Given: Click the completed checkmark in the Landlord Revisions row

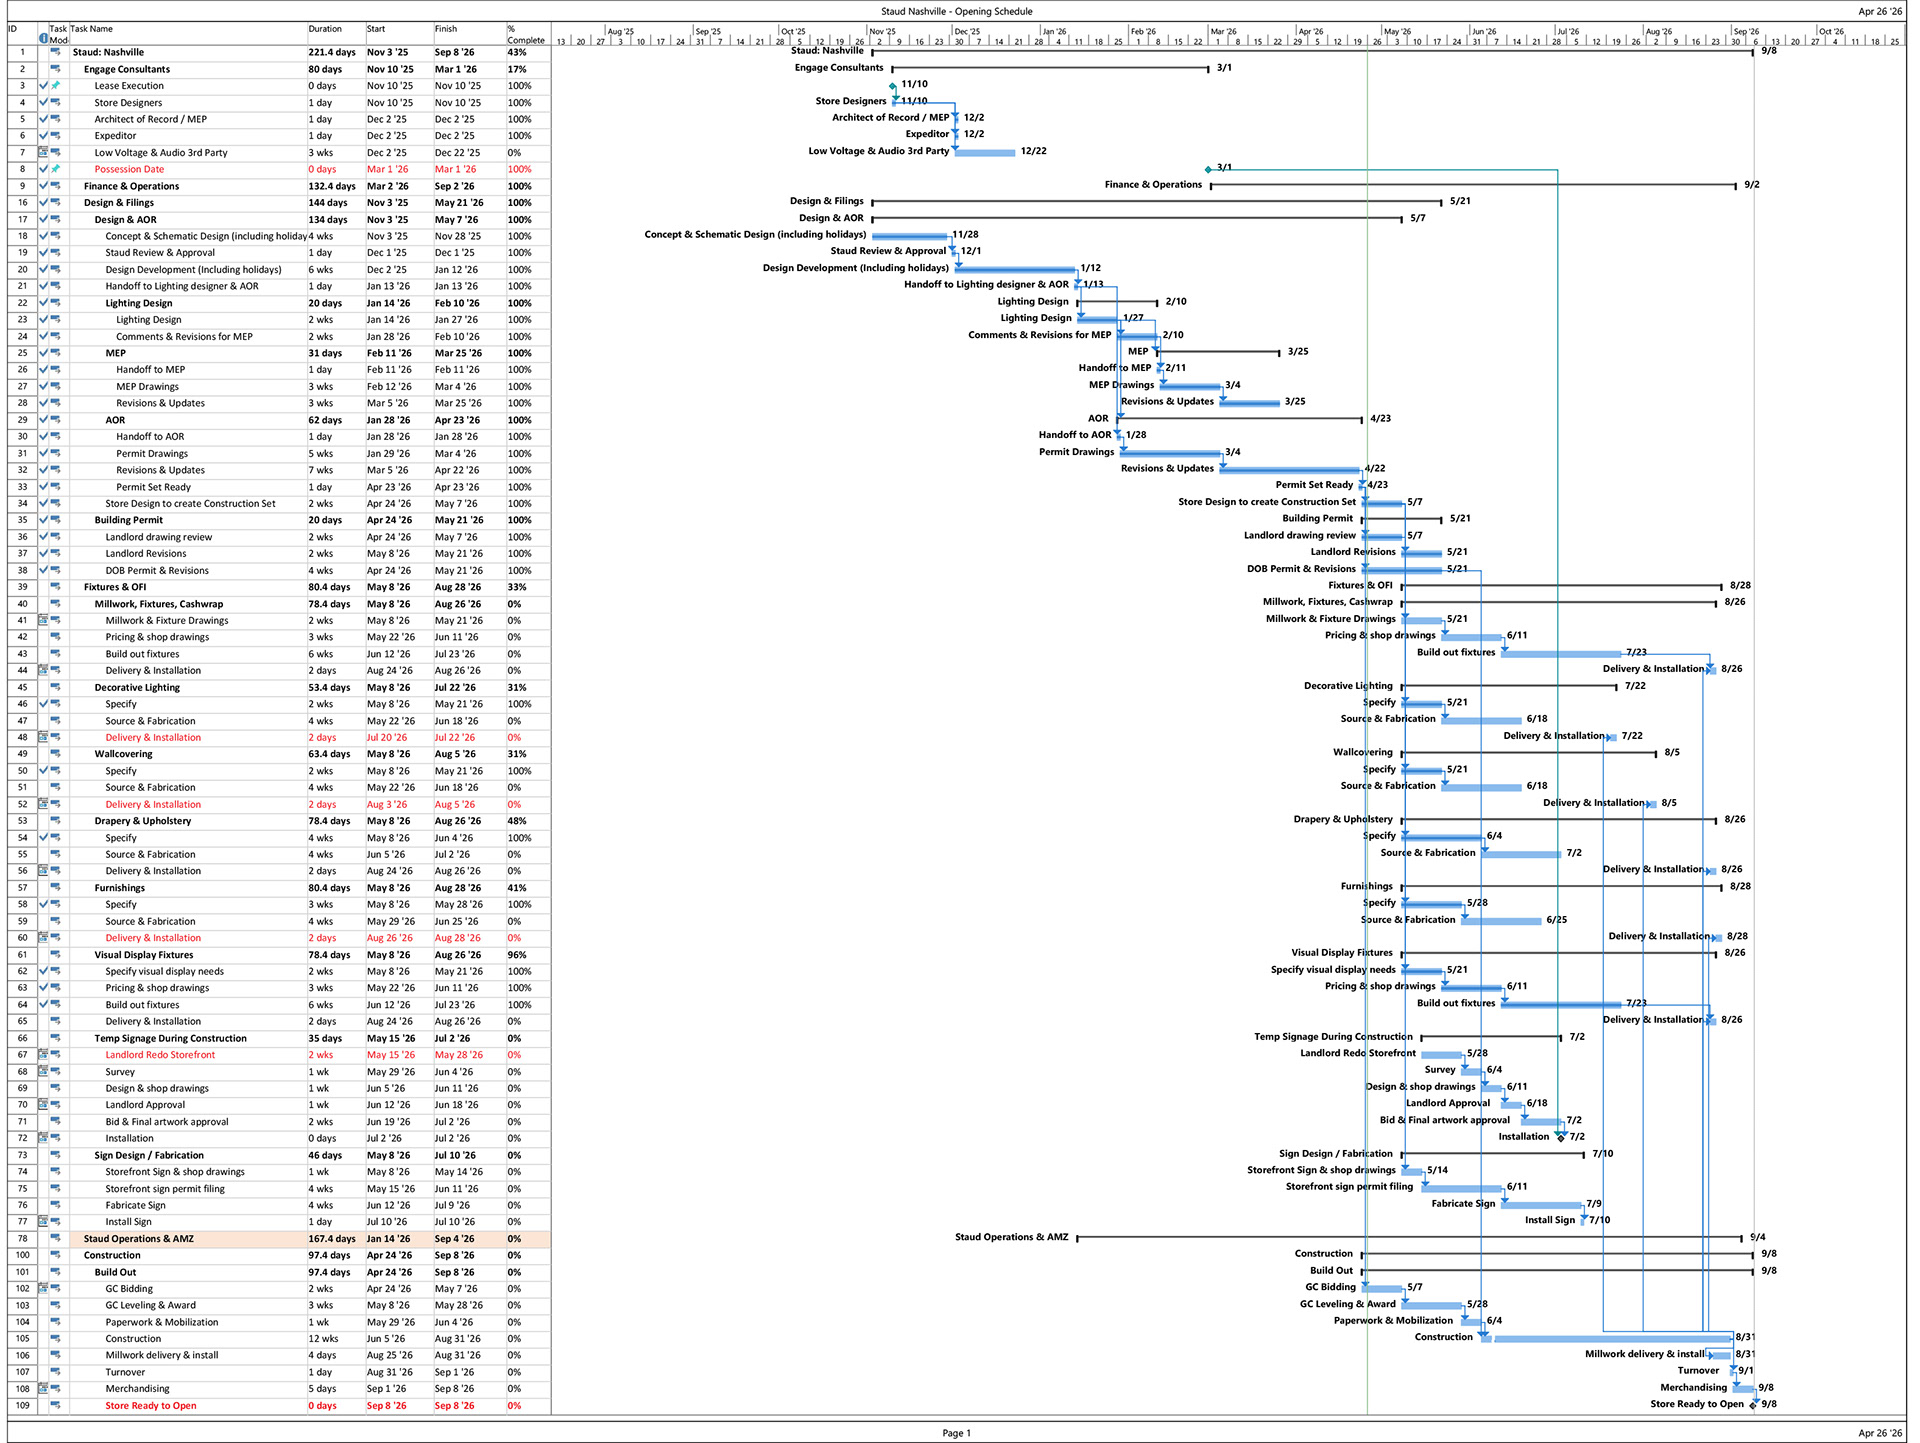Looking at the screenshot, I should [x=43, y=553].
